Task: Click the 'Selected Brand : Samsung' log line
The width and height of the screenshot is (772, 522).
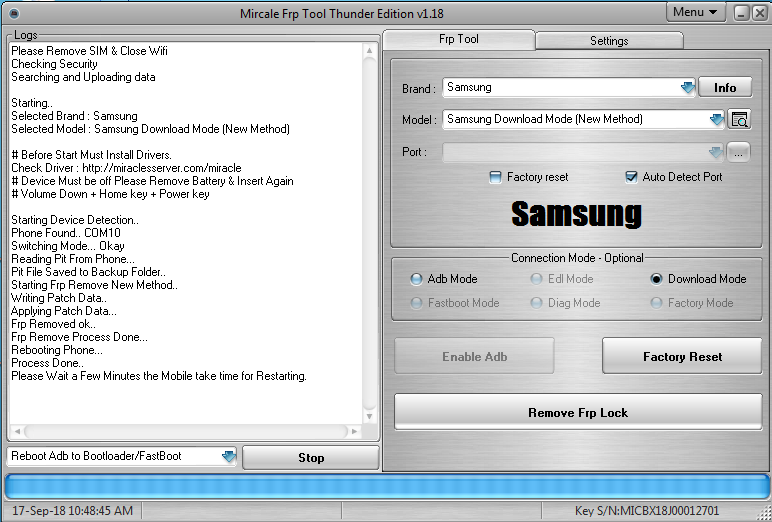Action: pos(74,116)
